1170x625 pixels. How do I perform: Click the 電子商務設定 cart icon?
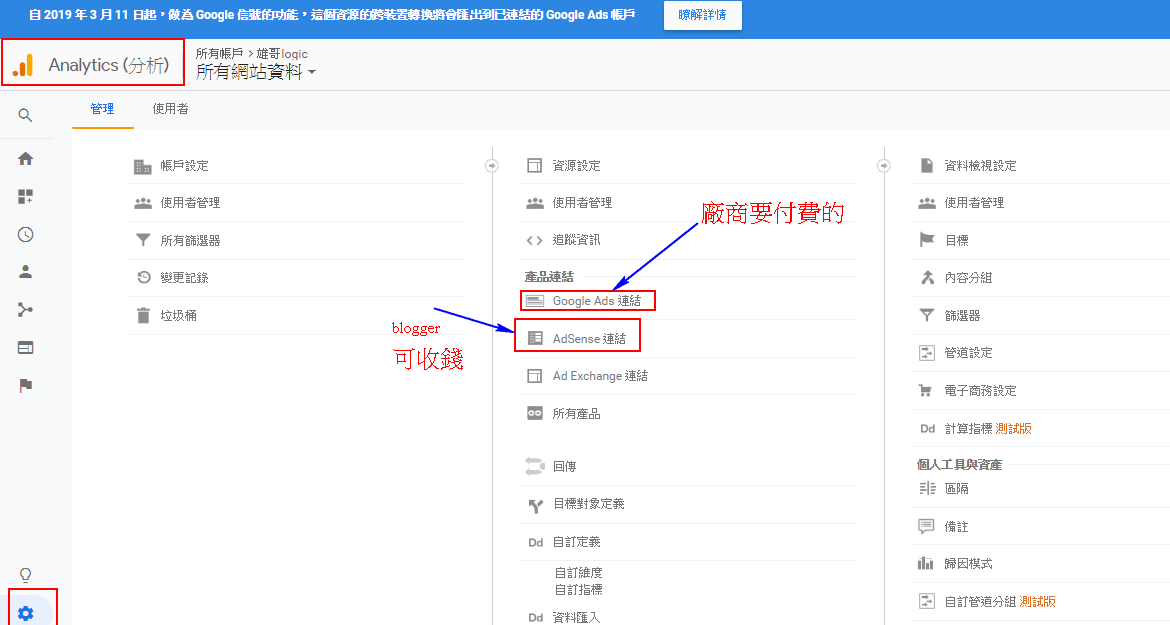(x=926, y=390)
